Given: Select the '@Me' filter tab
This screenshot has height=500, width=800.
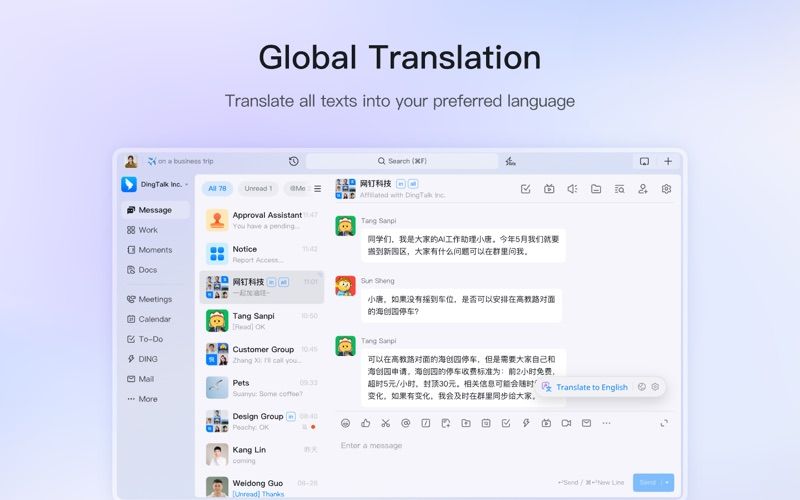Looking at the screenshot, I should click(297, 188).
